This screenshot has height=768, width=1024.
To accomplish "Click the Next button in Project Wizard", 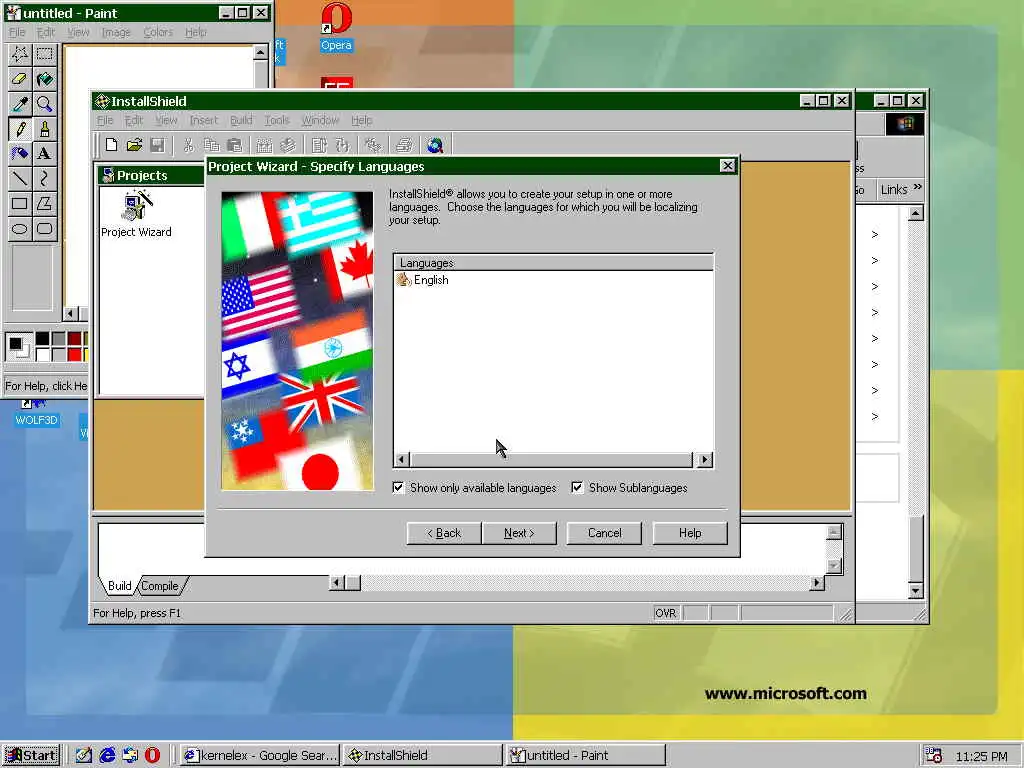I will coord(519,533).
